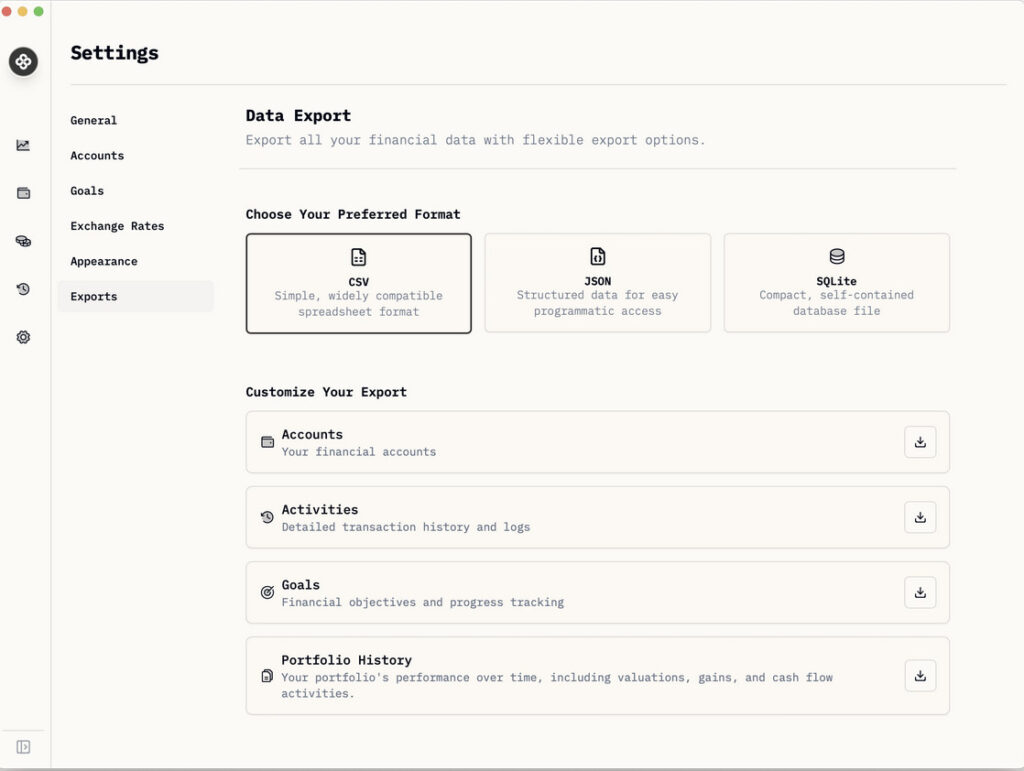The image size is (1024, 771).
Task: Open Exchange Rates settings
Action: [x=117, y=226]
